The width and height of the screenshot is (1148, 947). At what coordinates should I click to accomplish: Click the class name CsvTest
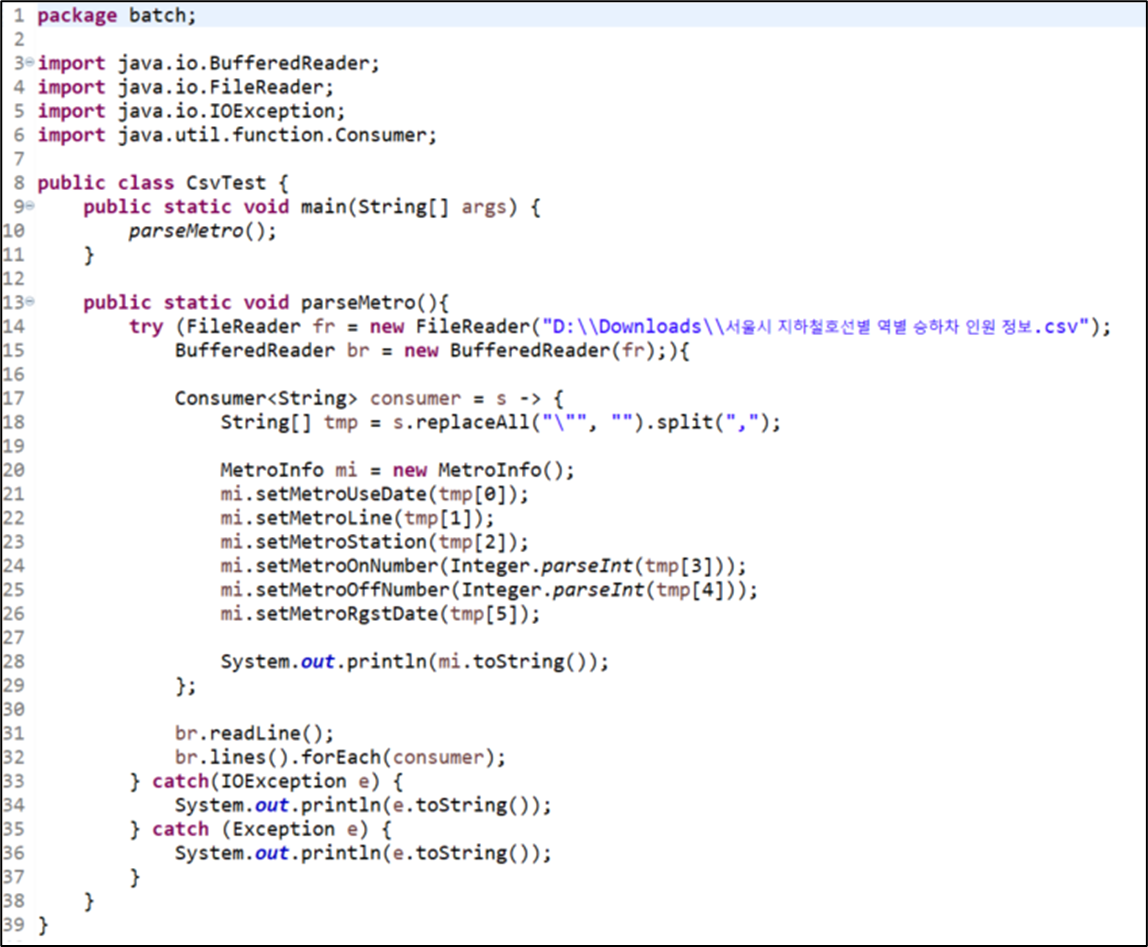226,183
